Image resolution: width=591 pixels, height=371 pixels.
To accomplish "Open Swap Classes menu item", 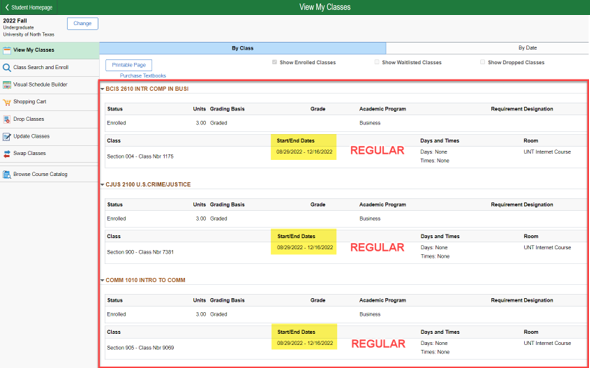I will [49, 153].
